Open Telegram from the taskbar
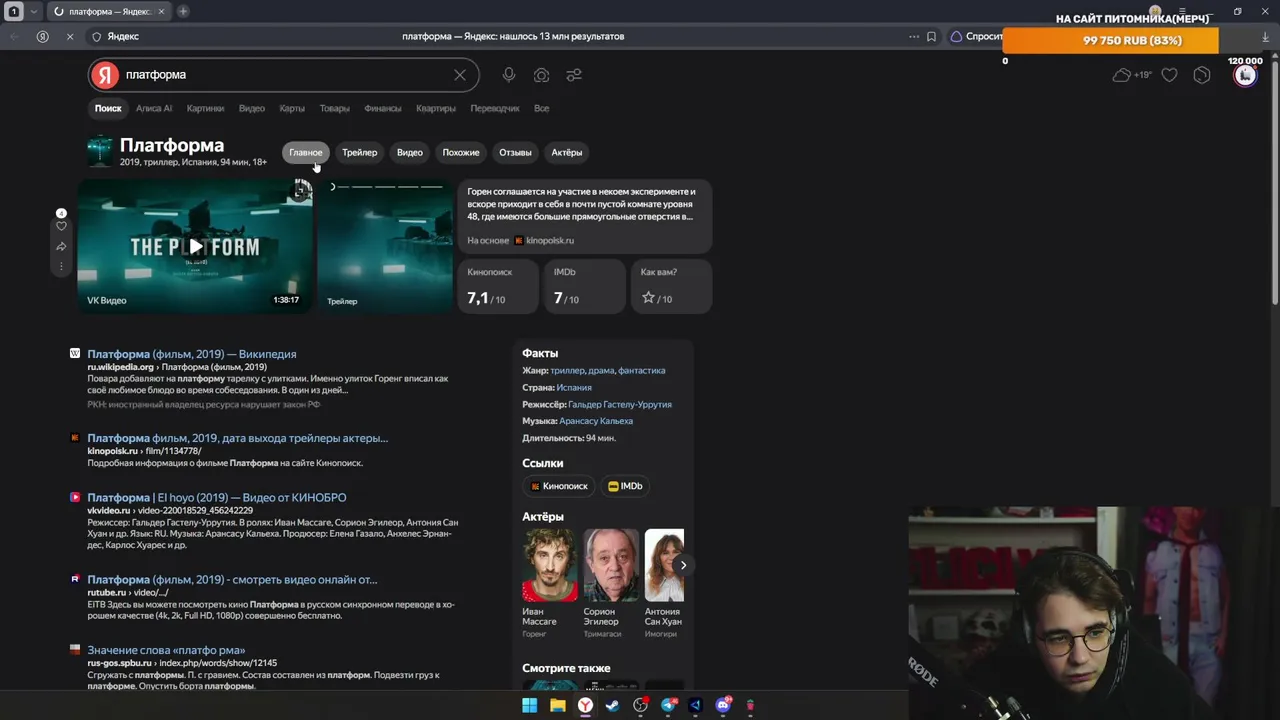This screenshot has height=720, width=1280. click(x=668, y=705)
